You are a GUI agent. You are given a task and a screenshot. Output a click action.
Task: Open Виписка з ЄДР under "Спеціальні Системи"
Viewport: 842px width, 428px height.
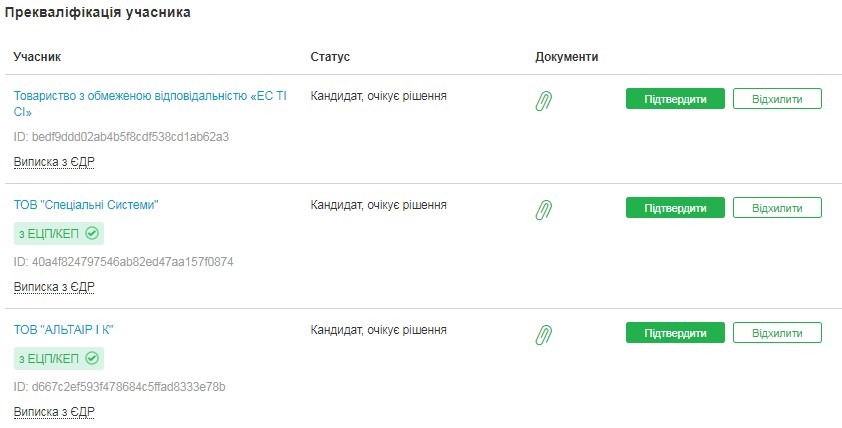coord(54,286)
